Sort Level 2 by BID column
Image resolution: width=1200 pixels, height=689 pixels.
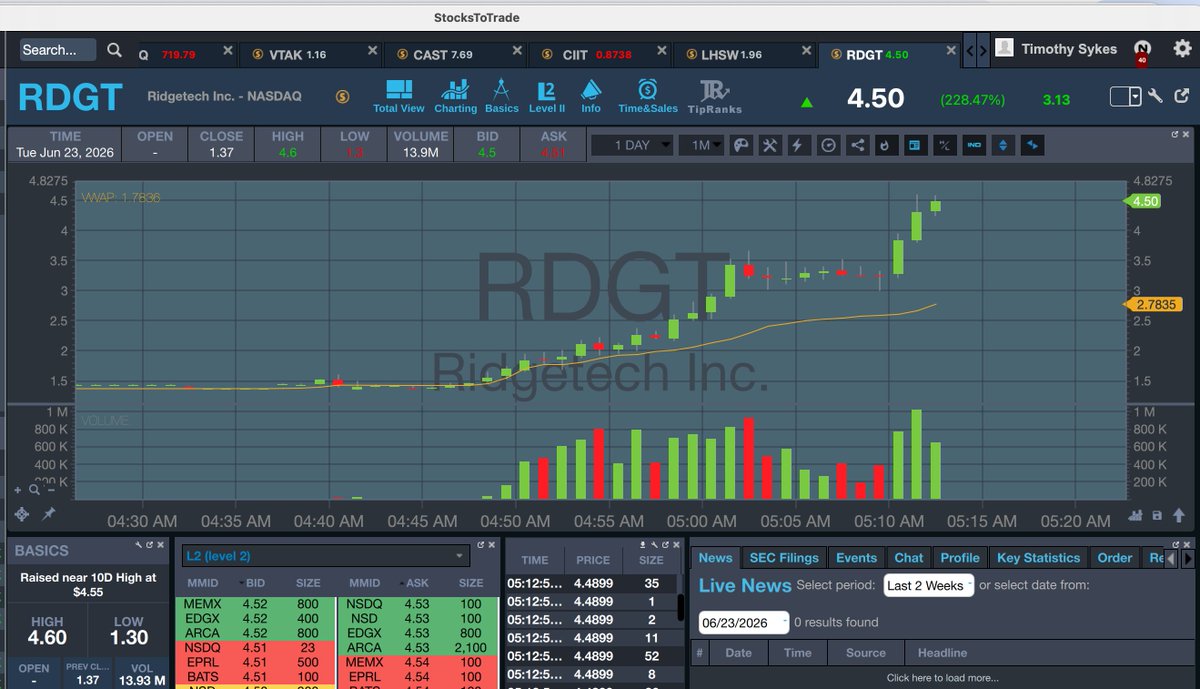255,583
